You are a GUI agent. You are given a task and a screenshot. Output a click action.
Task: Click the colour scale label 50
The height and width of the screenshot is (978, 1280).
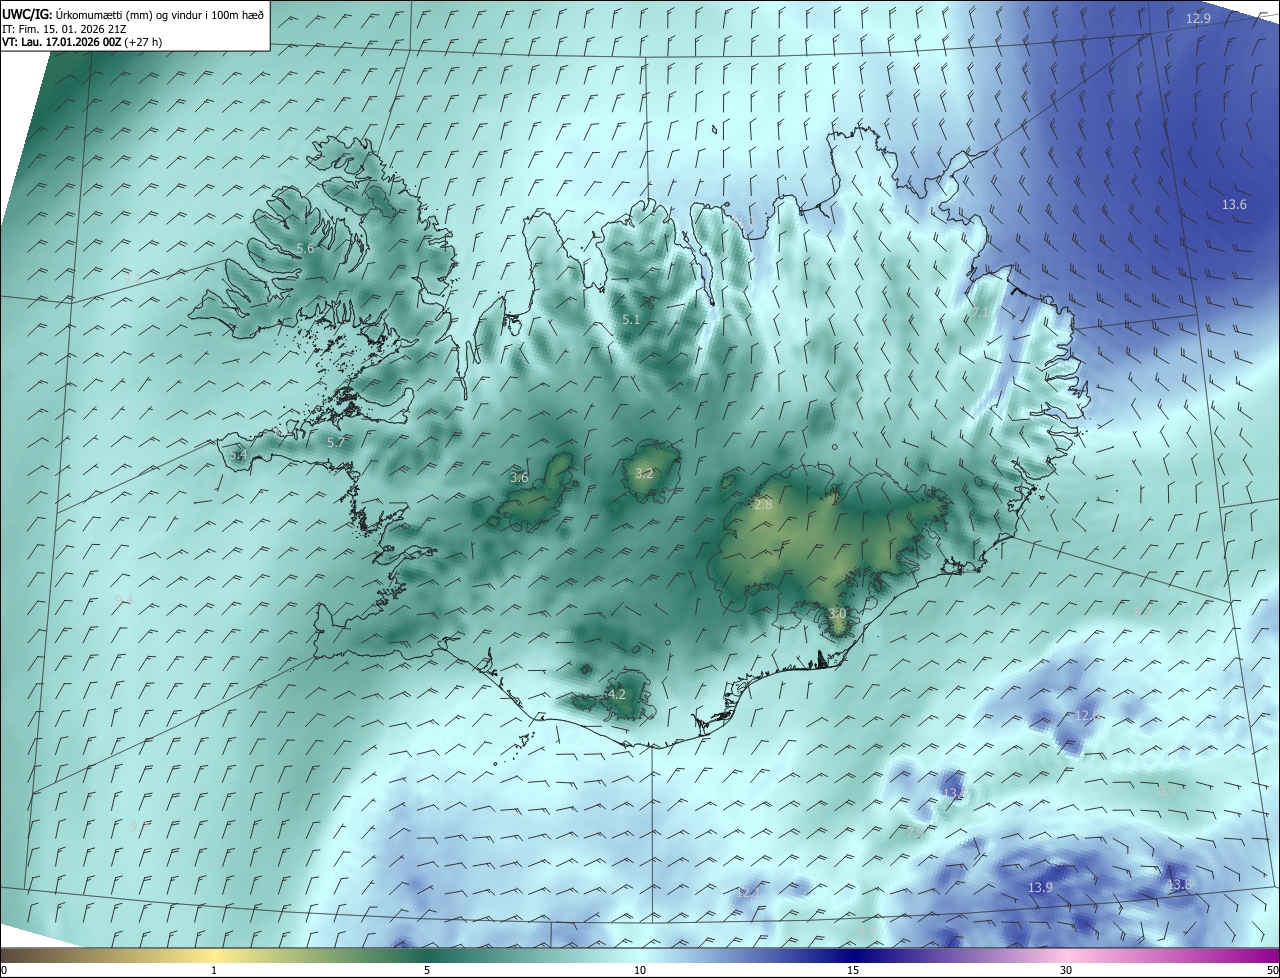coord(1272,971)
